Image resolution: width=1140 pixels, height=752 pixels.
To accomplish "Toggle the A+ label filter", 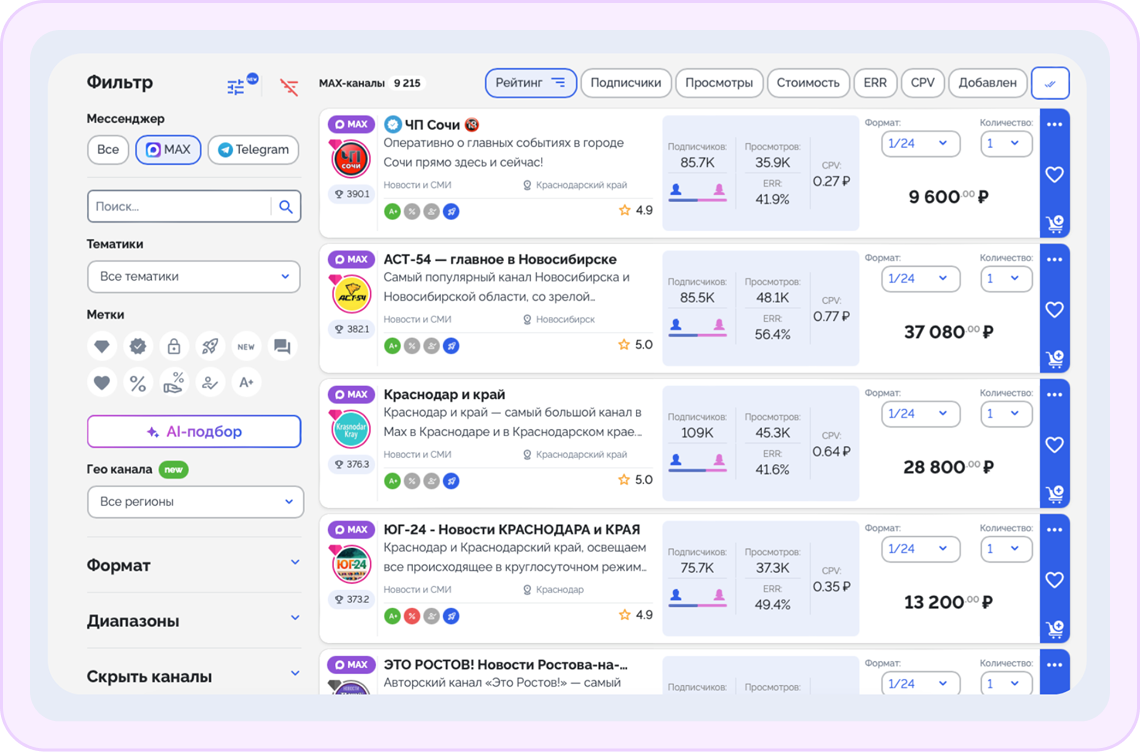I will coord(246,383).
